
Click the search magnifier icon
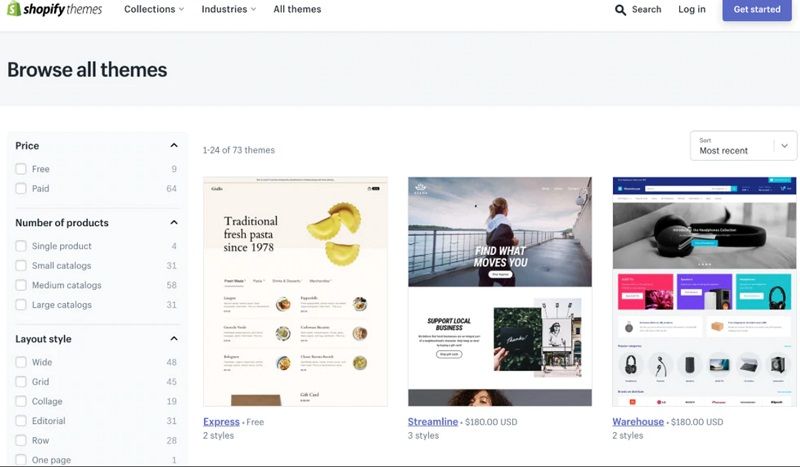click(620, 10)
